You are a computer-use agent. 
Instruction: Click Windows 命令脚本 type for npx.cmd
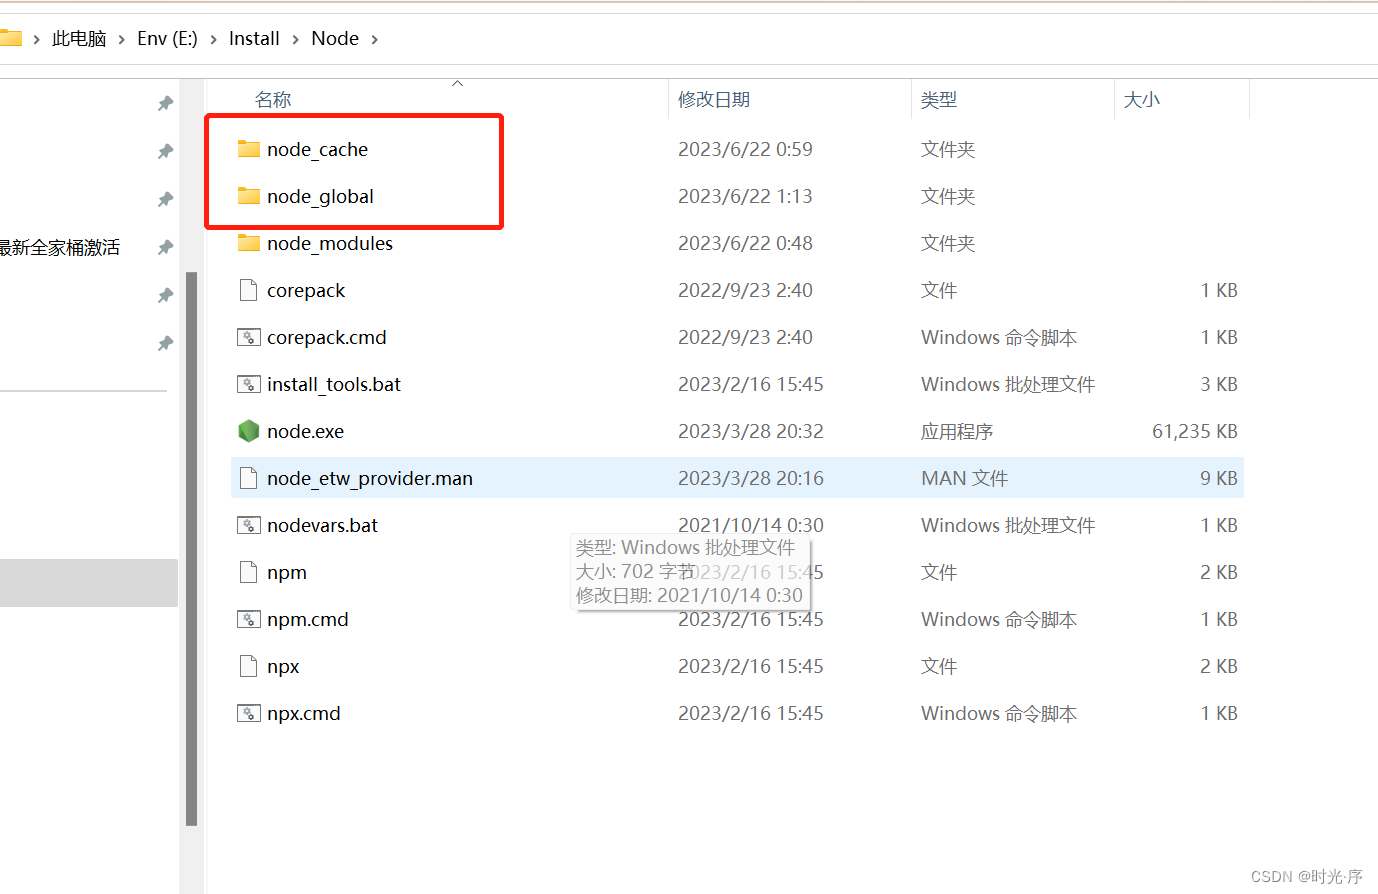coord(999,713)
